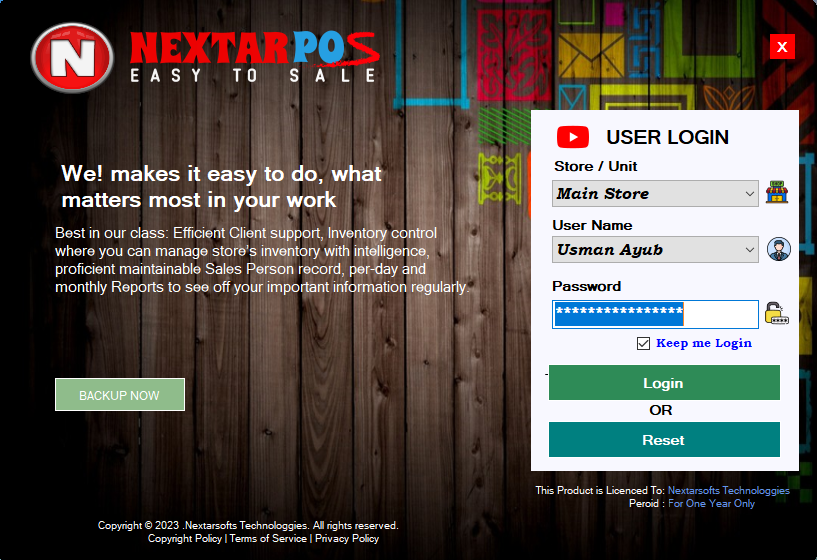
Task: Click the red Nextar N logo
Action: pos(72,57)
